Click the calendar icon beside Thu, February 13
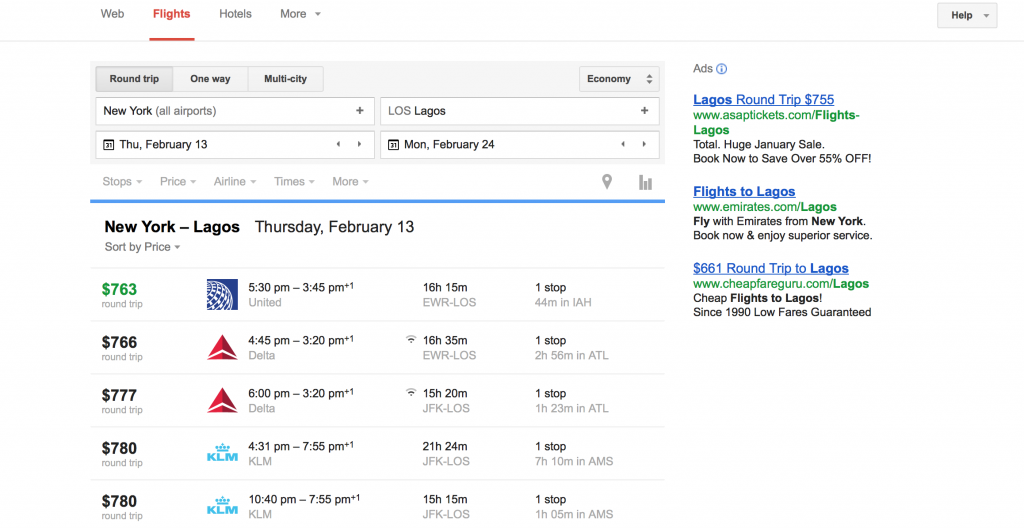This screenshot has width=1024, height=528. 109,144
